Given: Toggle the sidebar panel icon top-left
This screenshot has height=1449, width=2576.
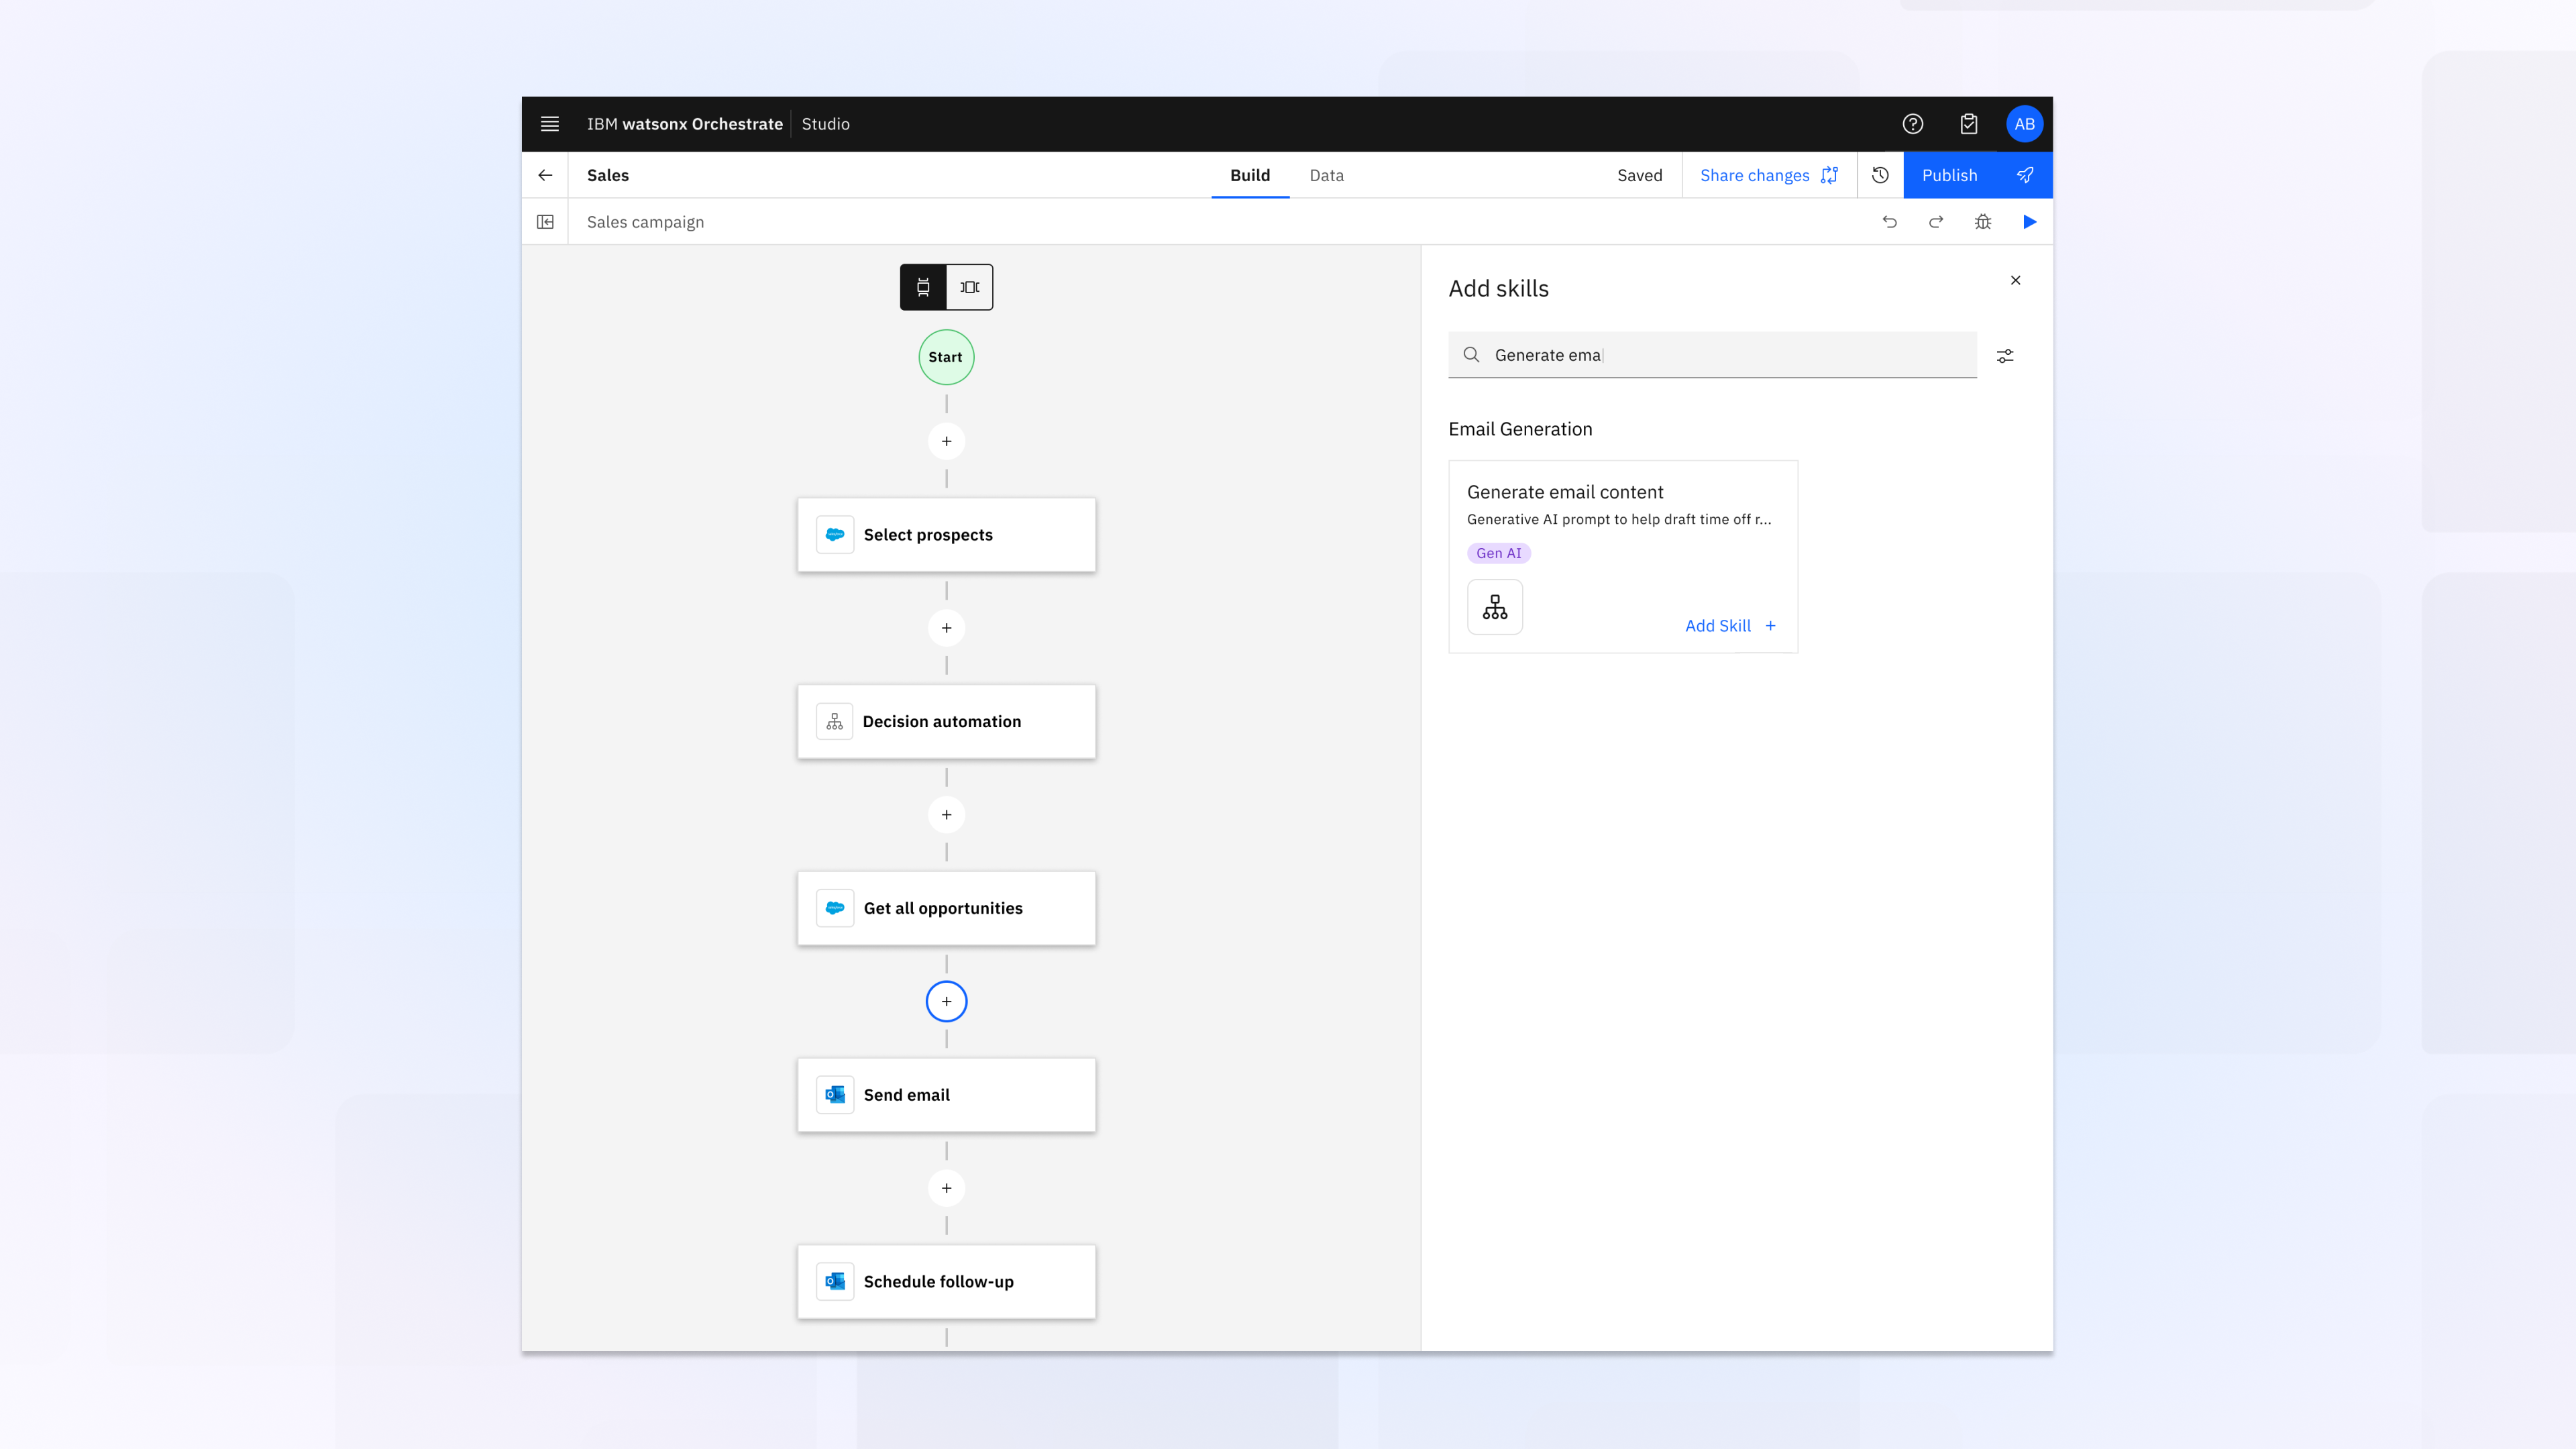Looking at the screenshot, I should [545, 221].
